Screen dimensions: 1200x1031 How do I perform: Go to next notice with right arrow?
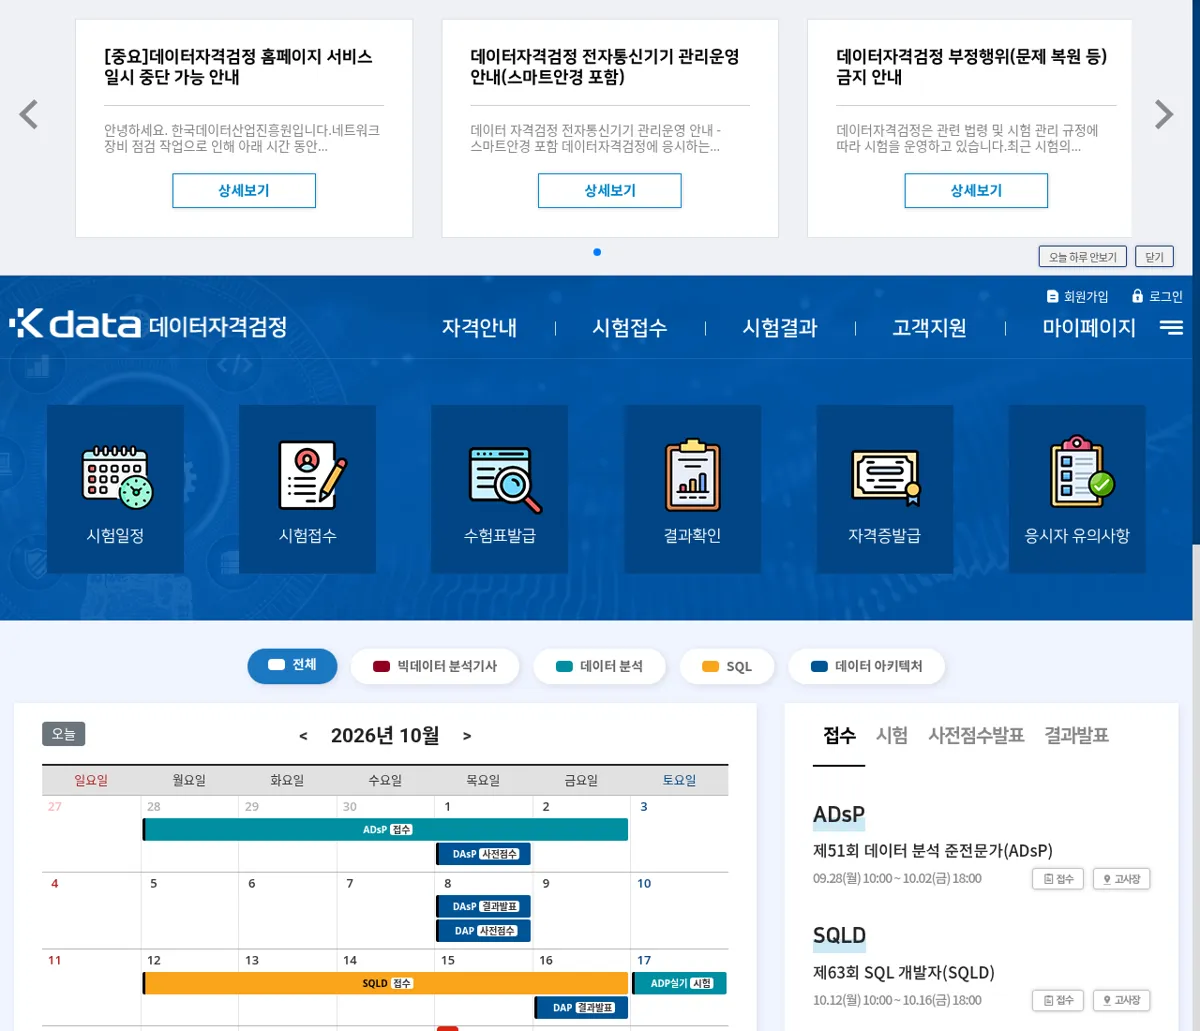pyautogui.click(x=1163, y=115)
